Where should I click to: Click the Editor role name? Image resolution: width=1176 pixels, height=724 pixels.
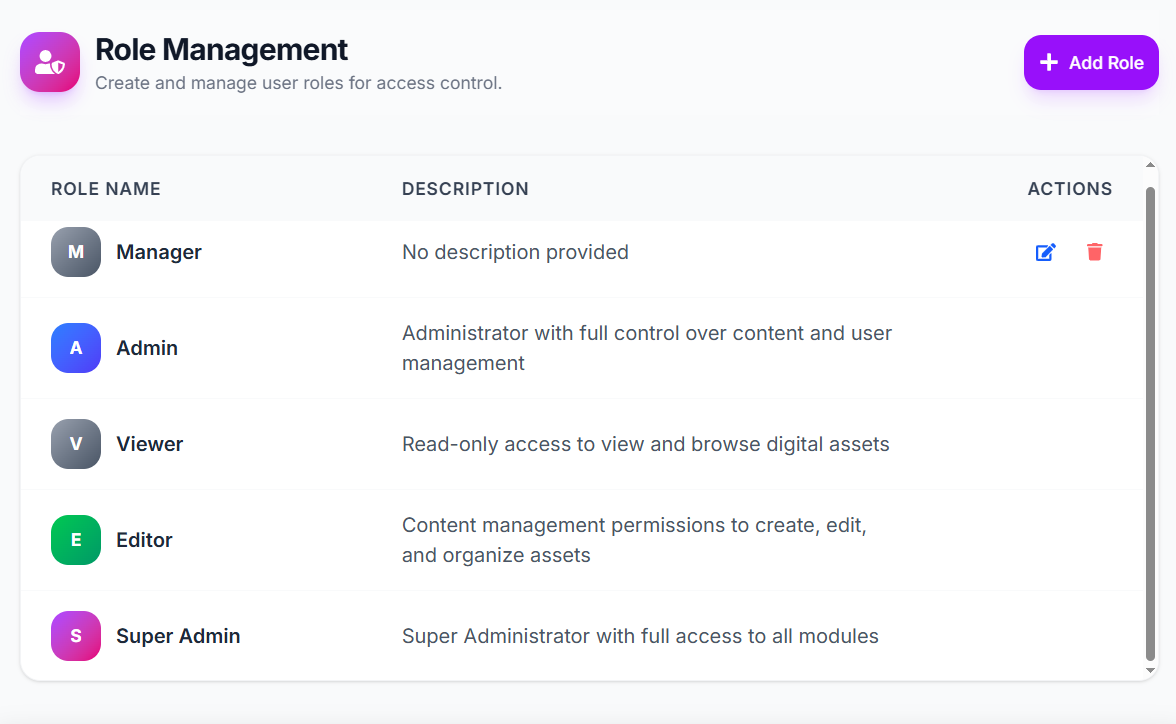pyautogui.click(x=145, y=540)
